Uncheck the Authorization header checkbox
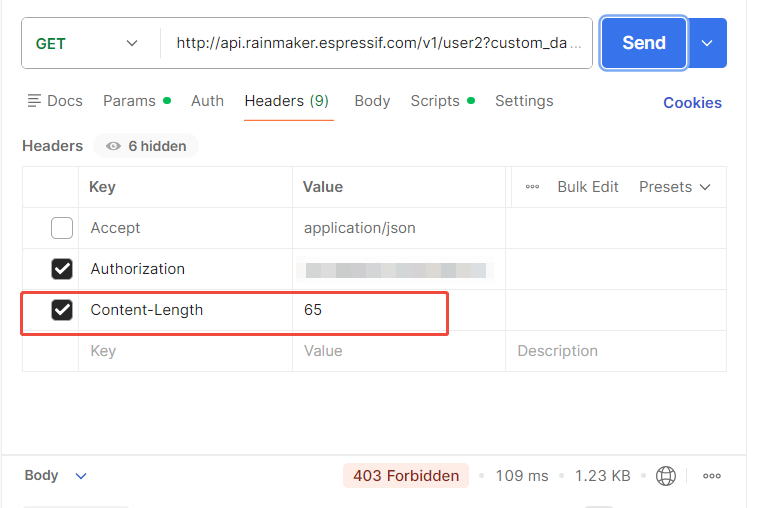Image resolution: width=757 pixels, height=508 pixels. coord(62,269)
